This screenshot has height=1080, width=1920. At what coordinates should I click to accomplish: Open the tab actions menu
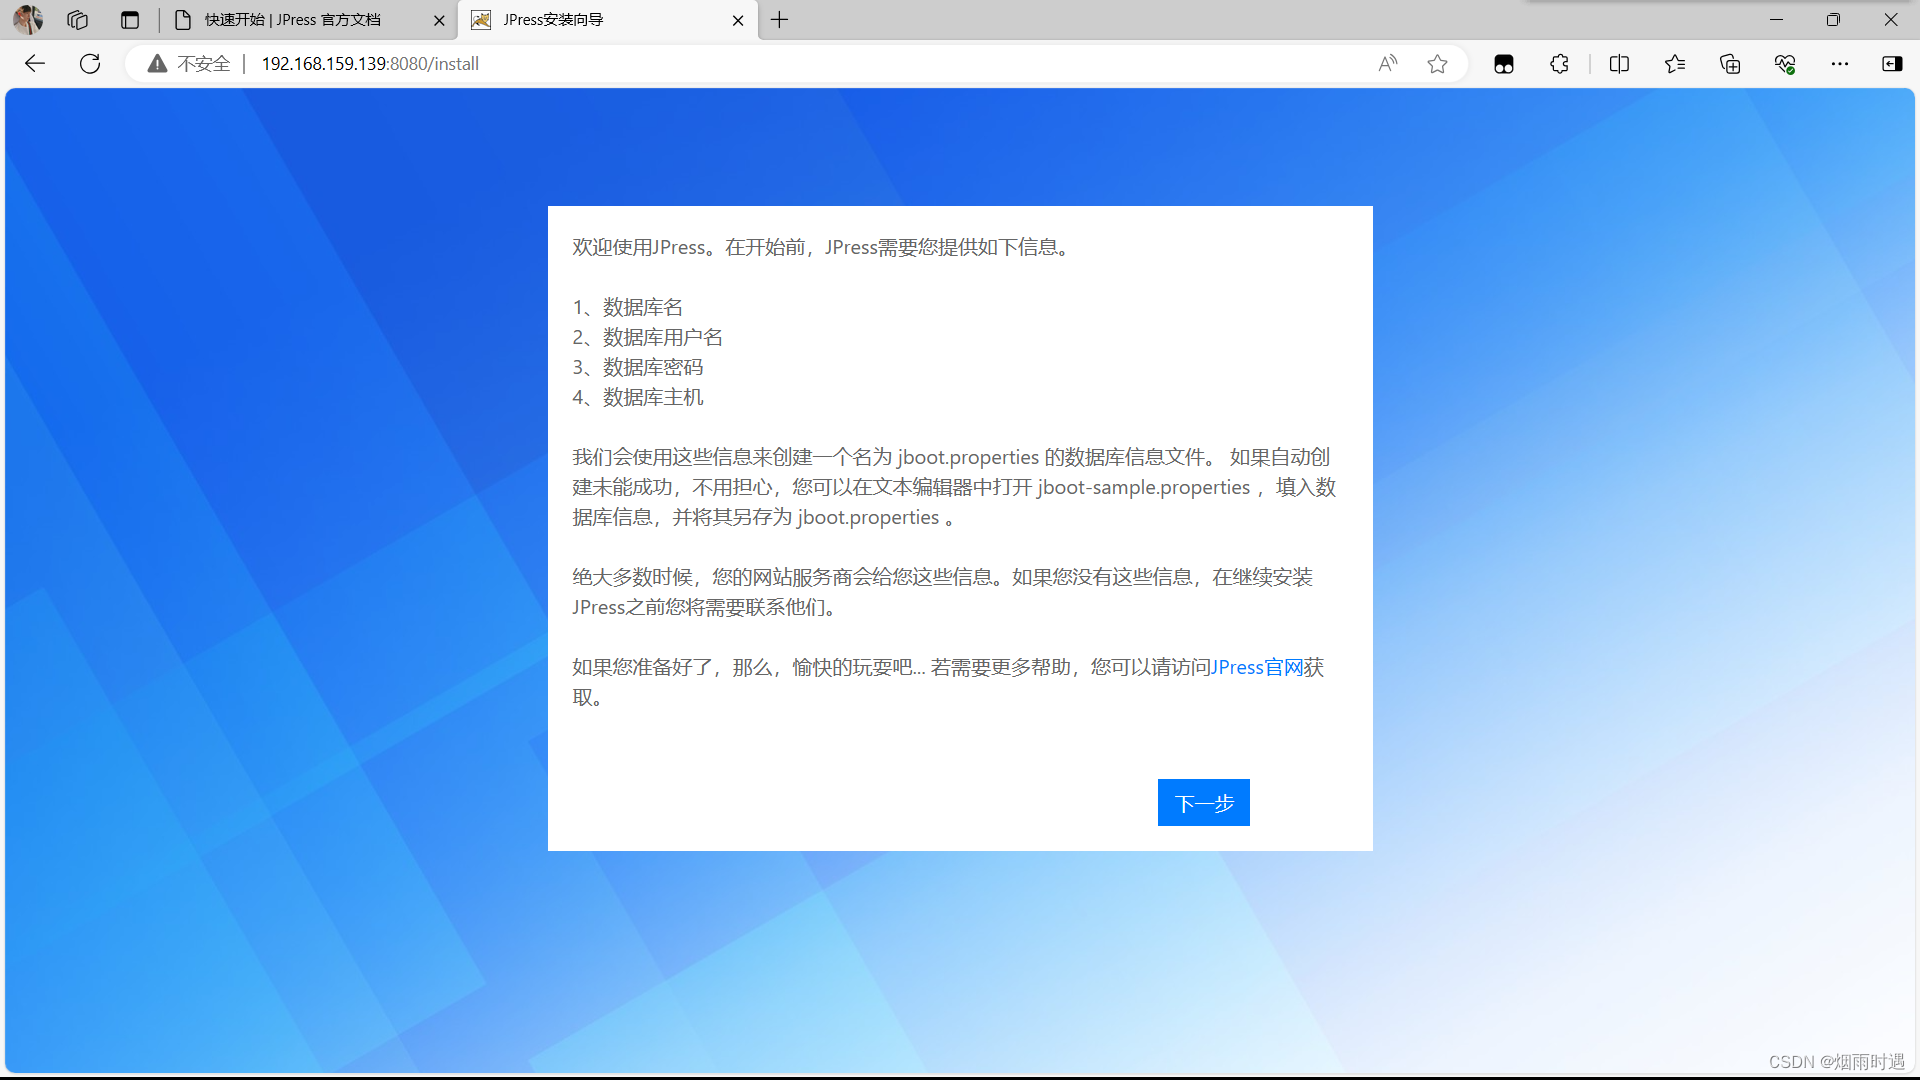point(130,20)
